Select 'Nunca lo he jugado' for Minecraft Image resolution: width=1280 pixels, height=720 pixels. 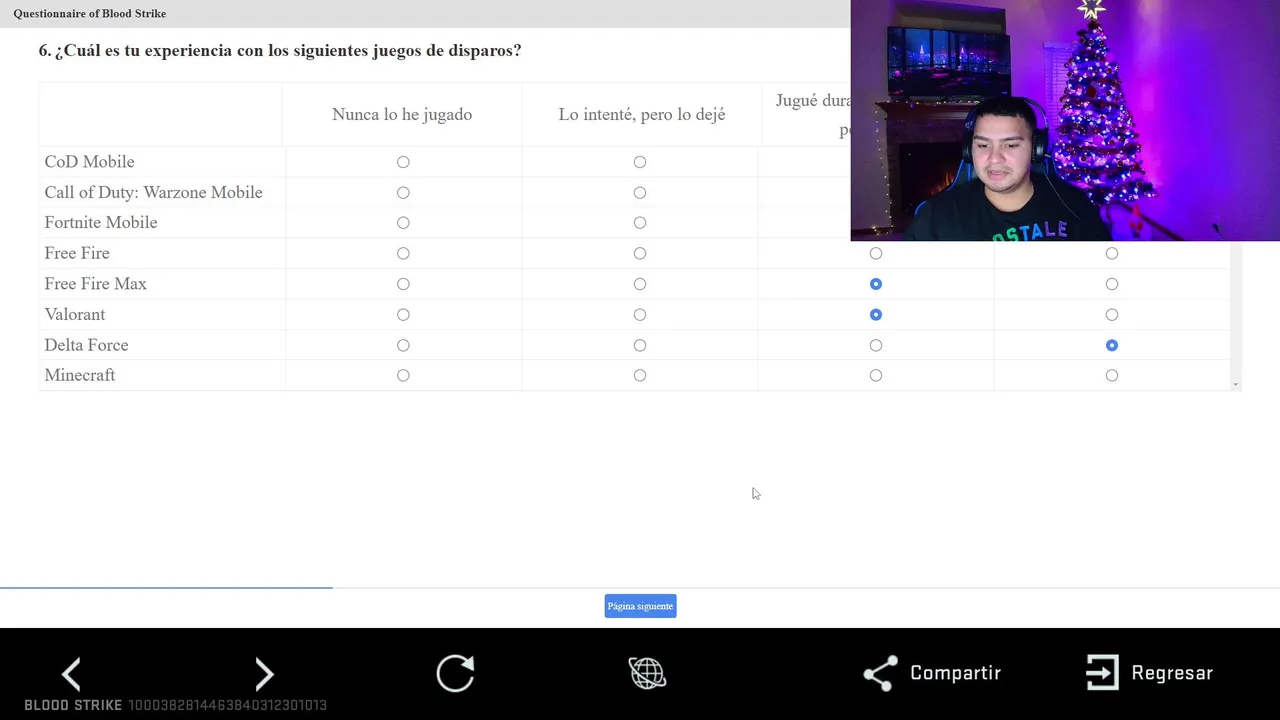pyautogui.click(x=403, y=376)
